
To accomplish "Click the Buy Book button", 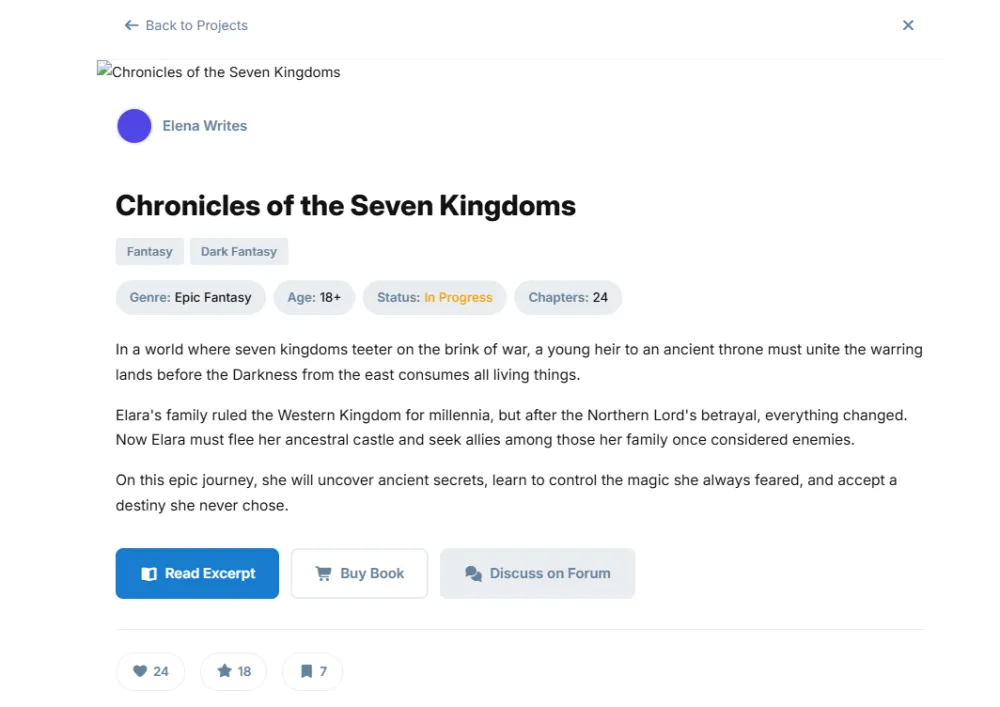I will click(x=359, y=573).
